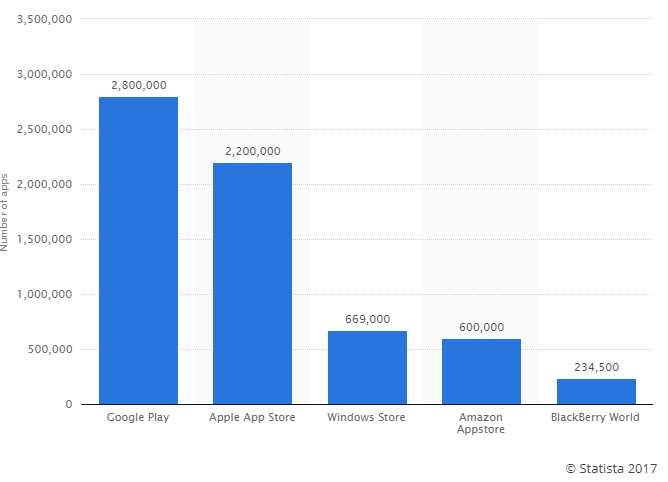This screenshot has height=482, width=668.
Task: Click the 2,200,000 data label
Action: click(252, 152)
